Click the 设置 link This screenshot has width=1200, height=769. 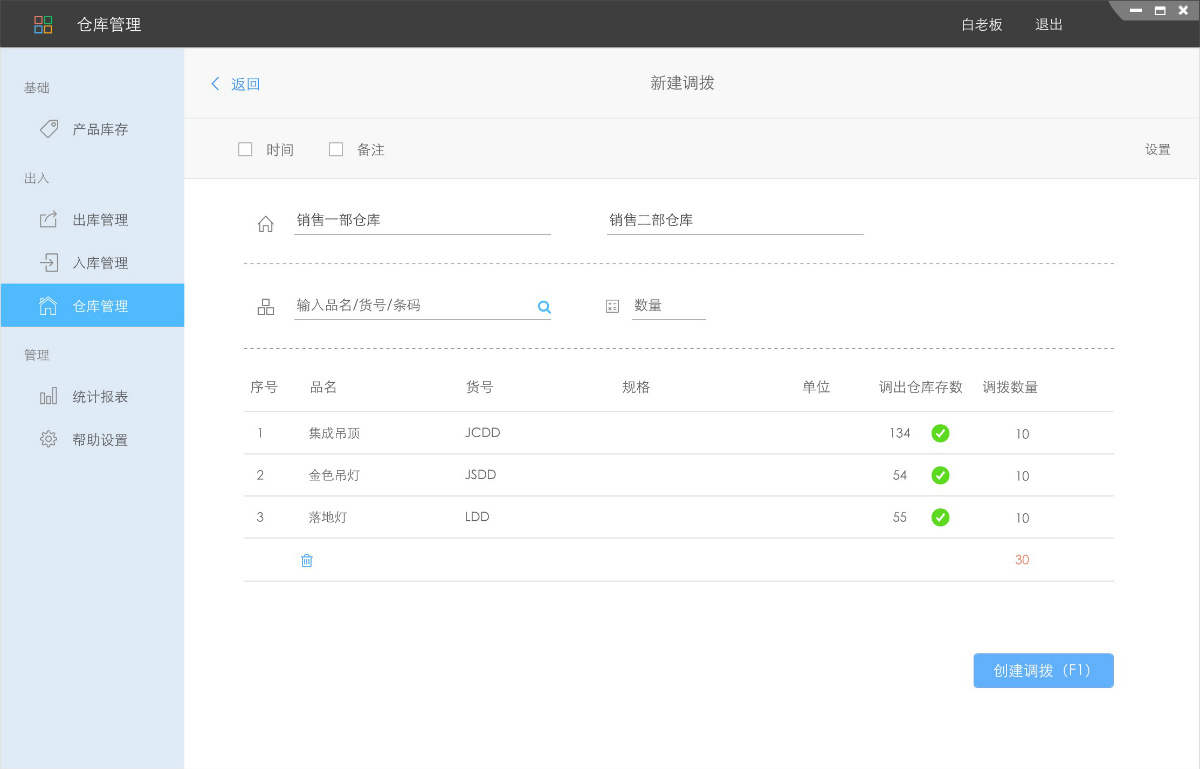click(1158, 149)
